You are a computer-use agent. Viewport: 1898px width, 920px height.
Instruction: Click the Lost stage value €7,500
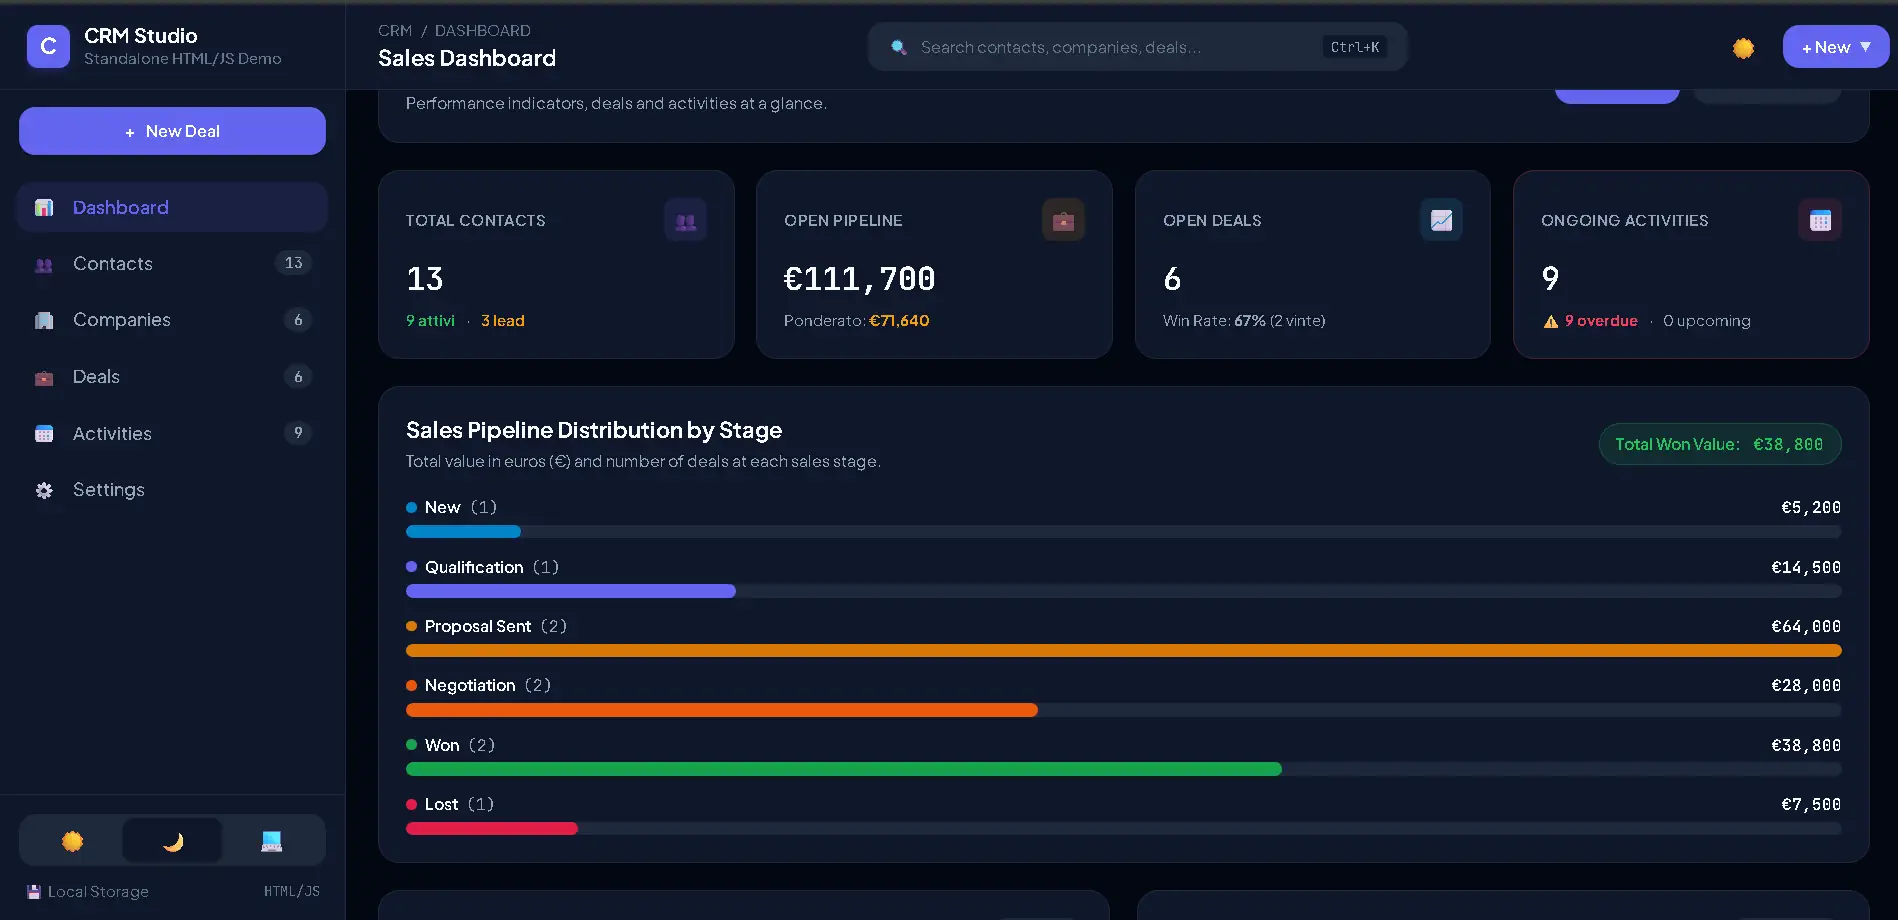click(1811, 804)
